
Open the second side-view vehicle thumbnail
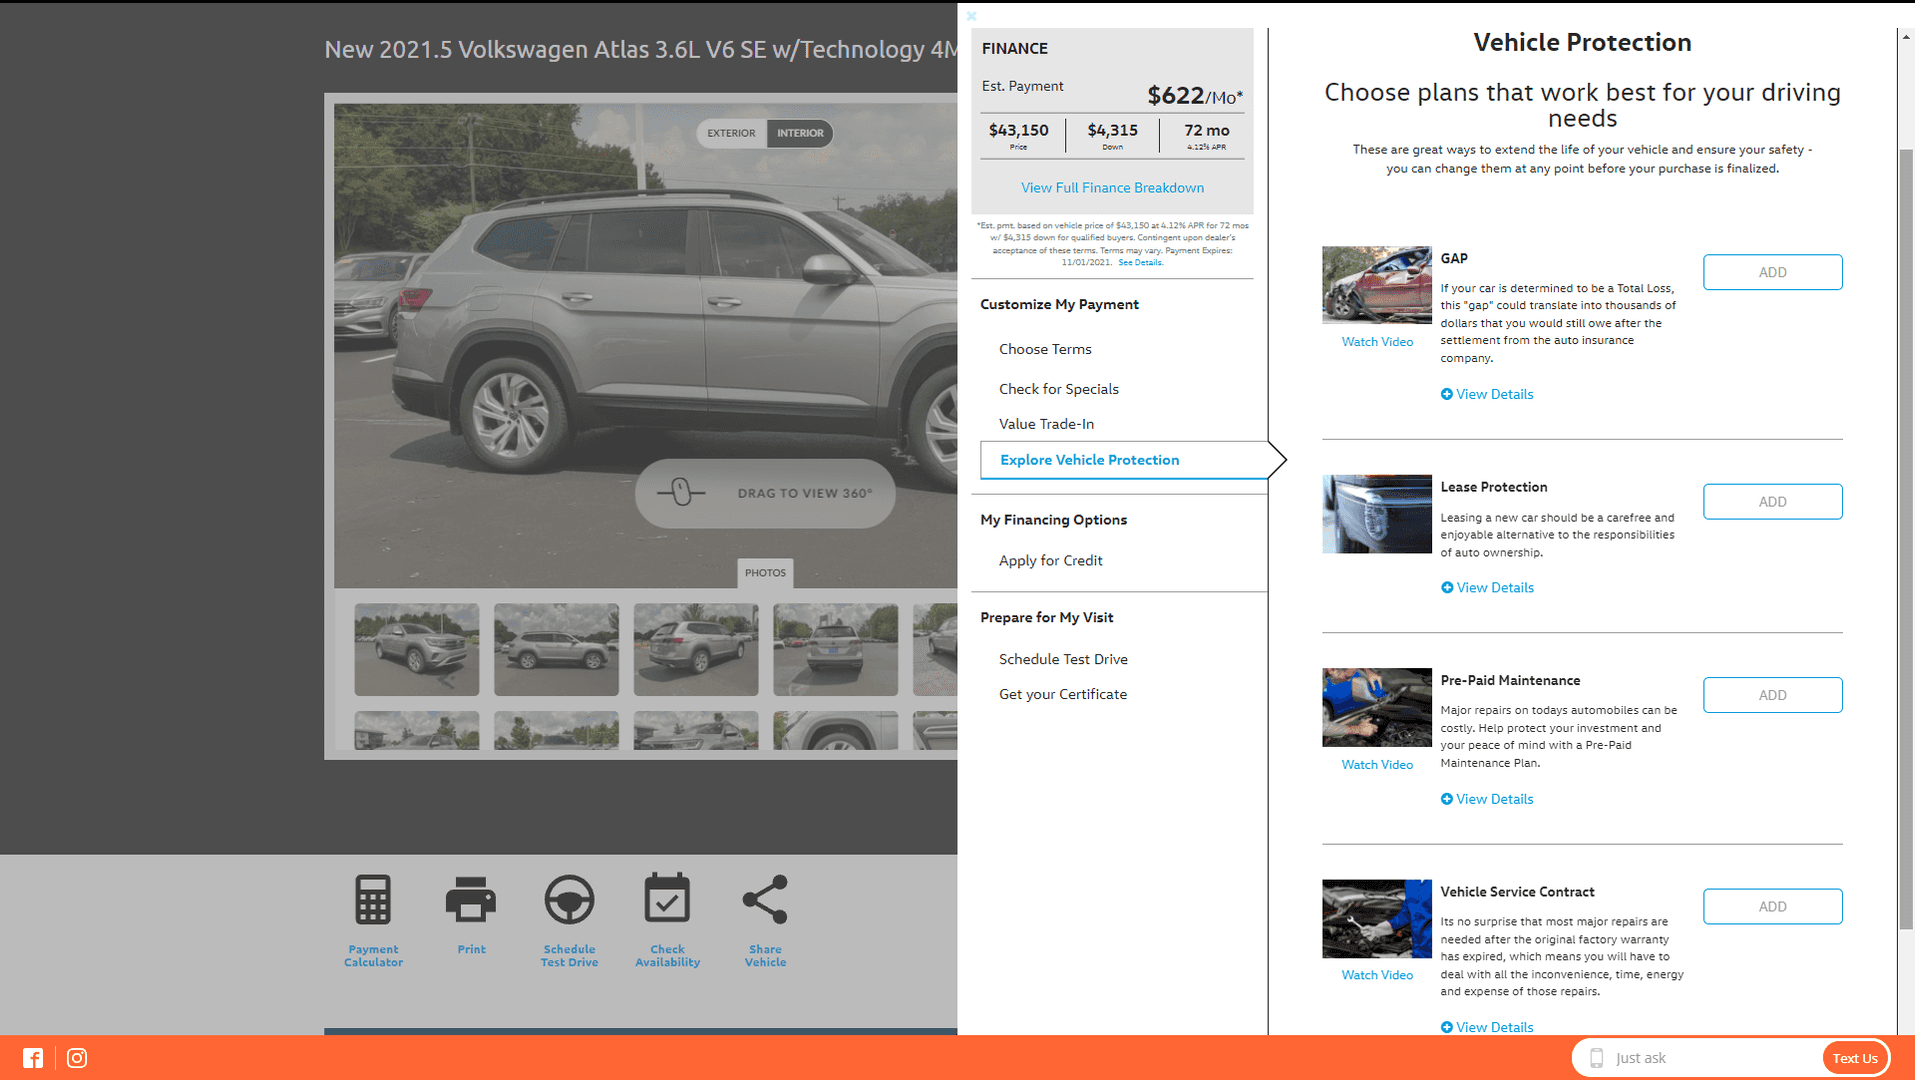pyautogui.click(x=556, y=649)
